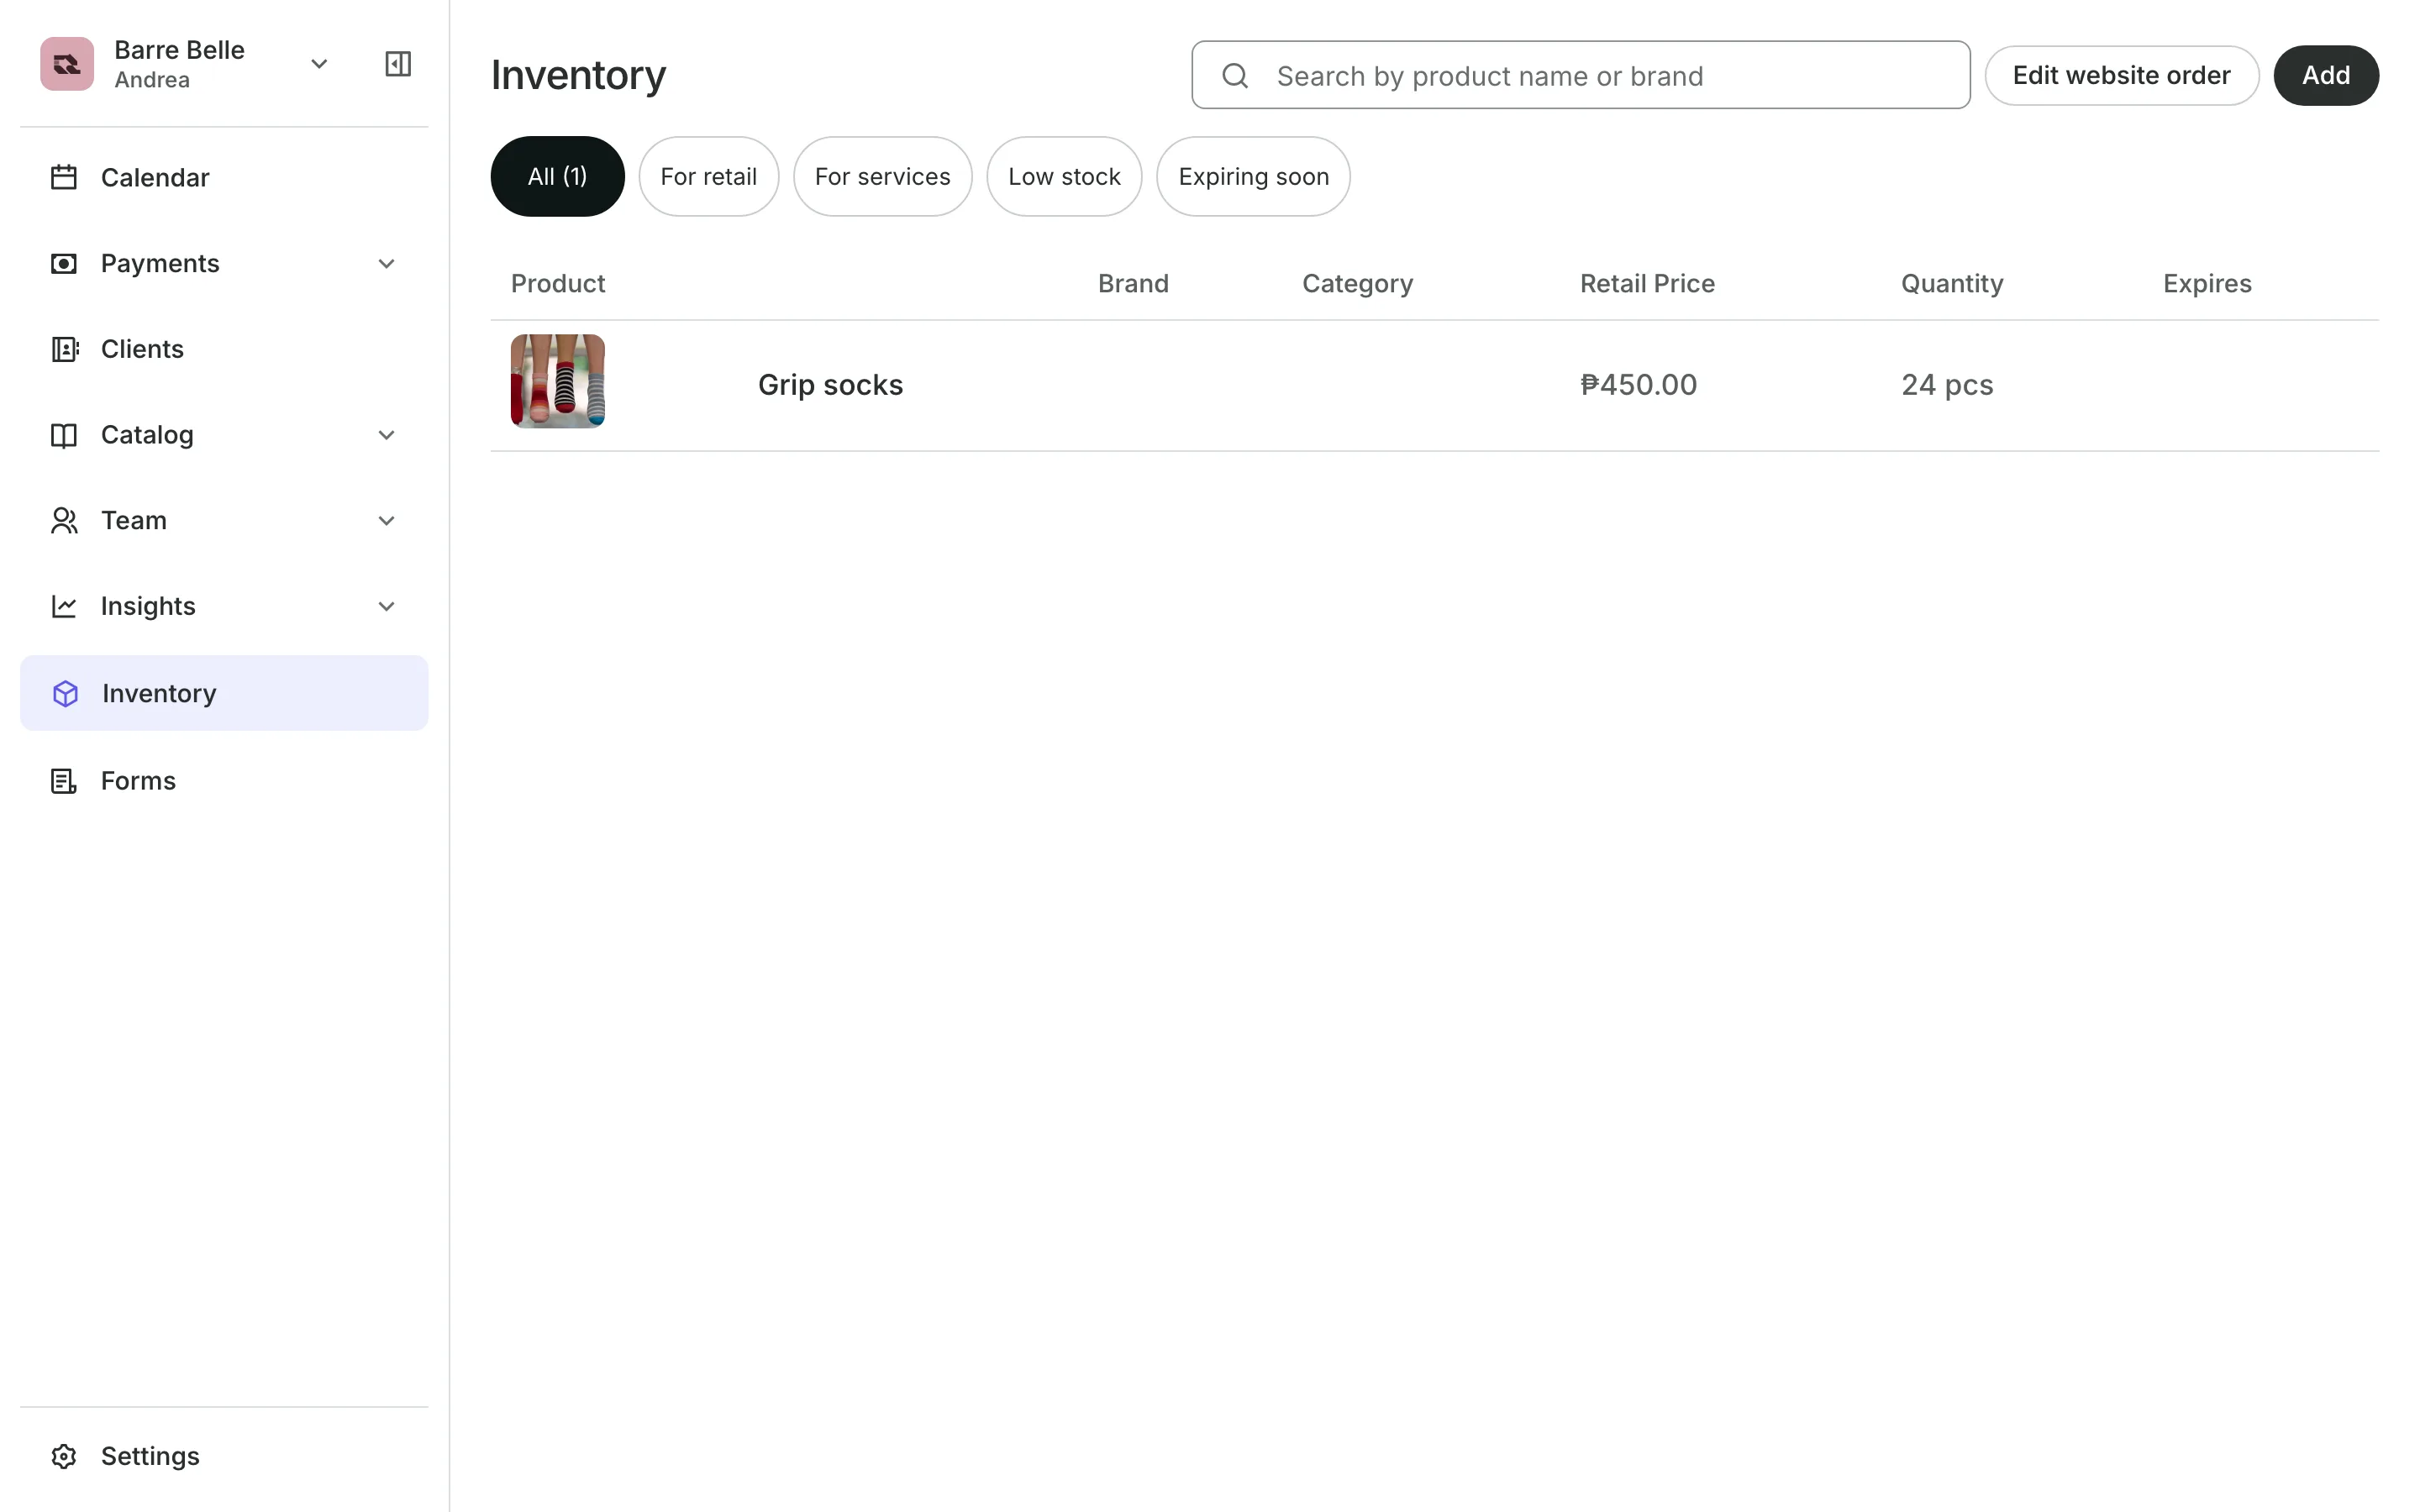Click the Category column header

[1357, 284]
